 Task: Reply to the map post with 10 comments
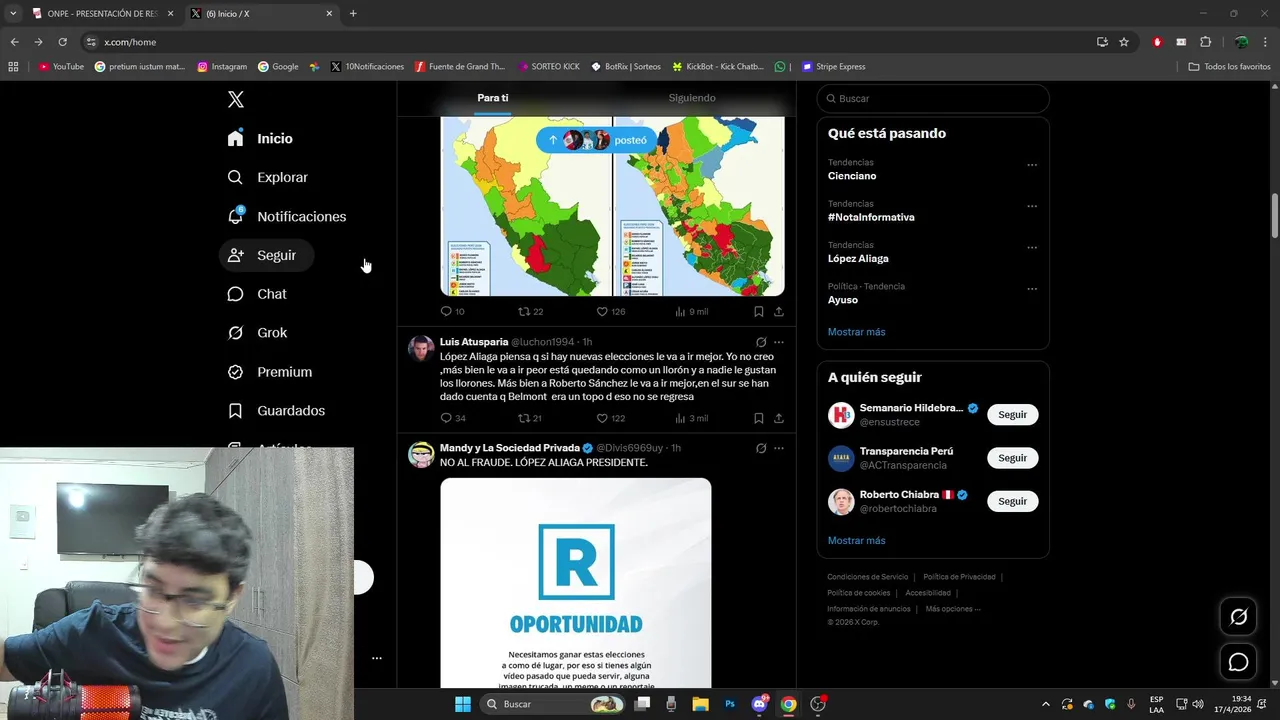coord(452,312)
